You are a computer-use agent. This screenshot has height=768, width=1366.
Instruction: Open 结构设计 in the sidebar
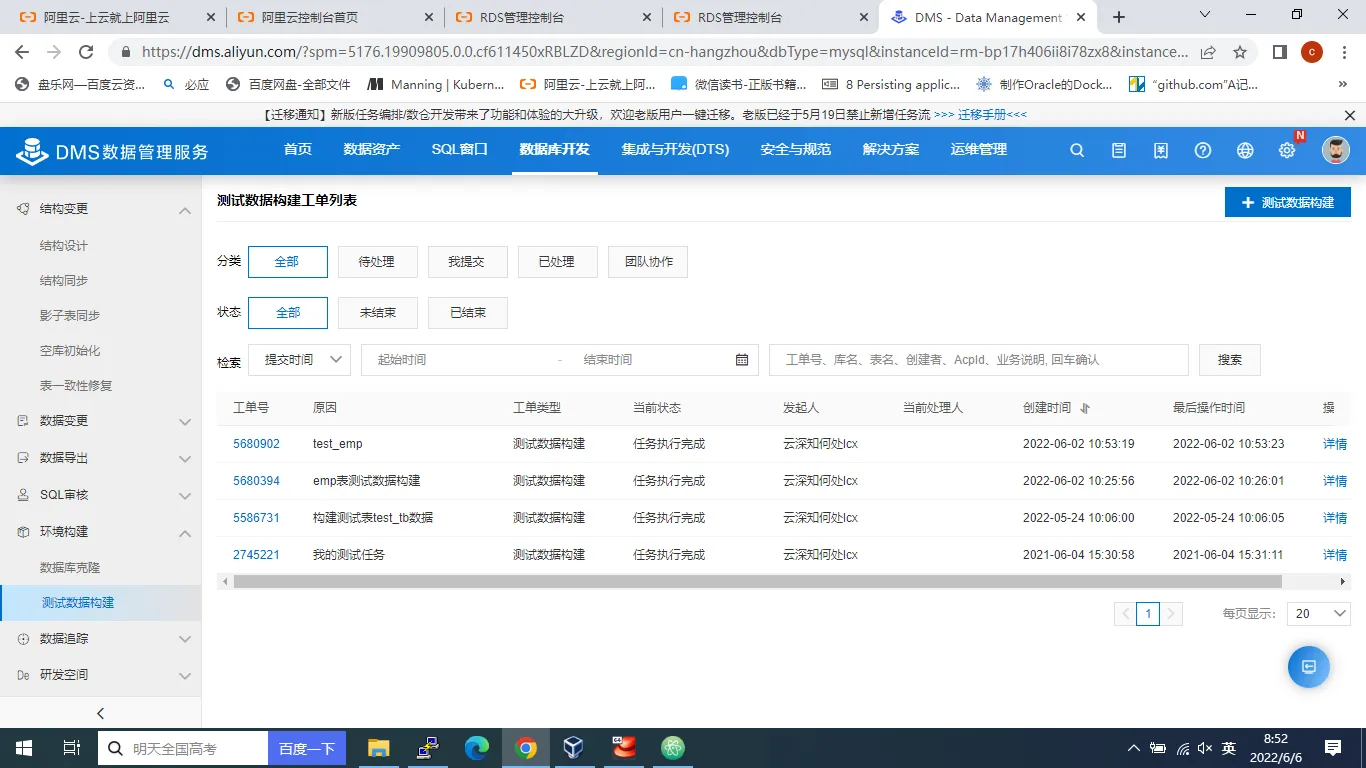pyautogui.click(x=64, y=246)
